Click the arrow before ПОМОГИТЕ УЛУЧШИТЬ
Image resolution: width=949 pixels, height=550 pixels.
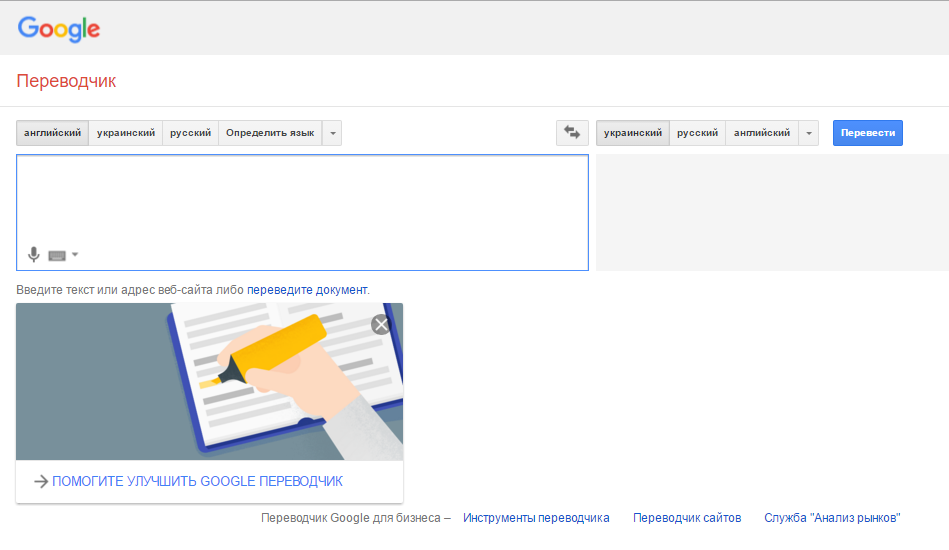41,482
